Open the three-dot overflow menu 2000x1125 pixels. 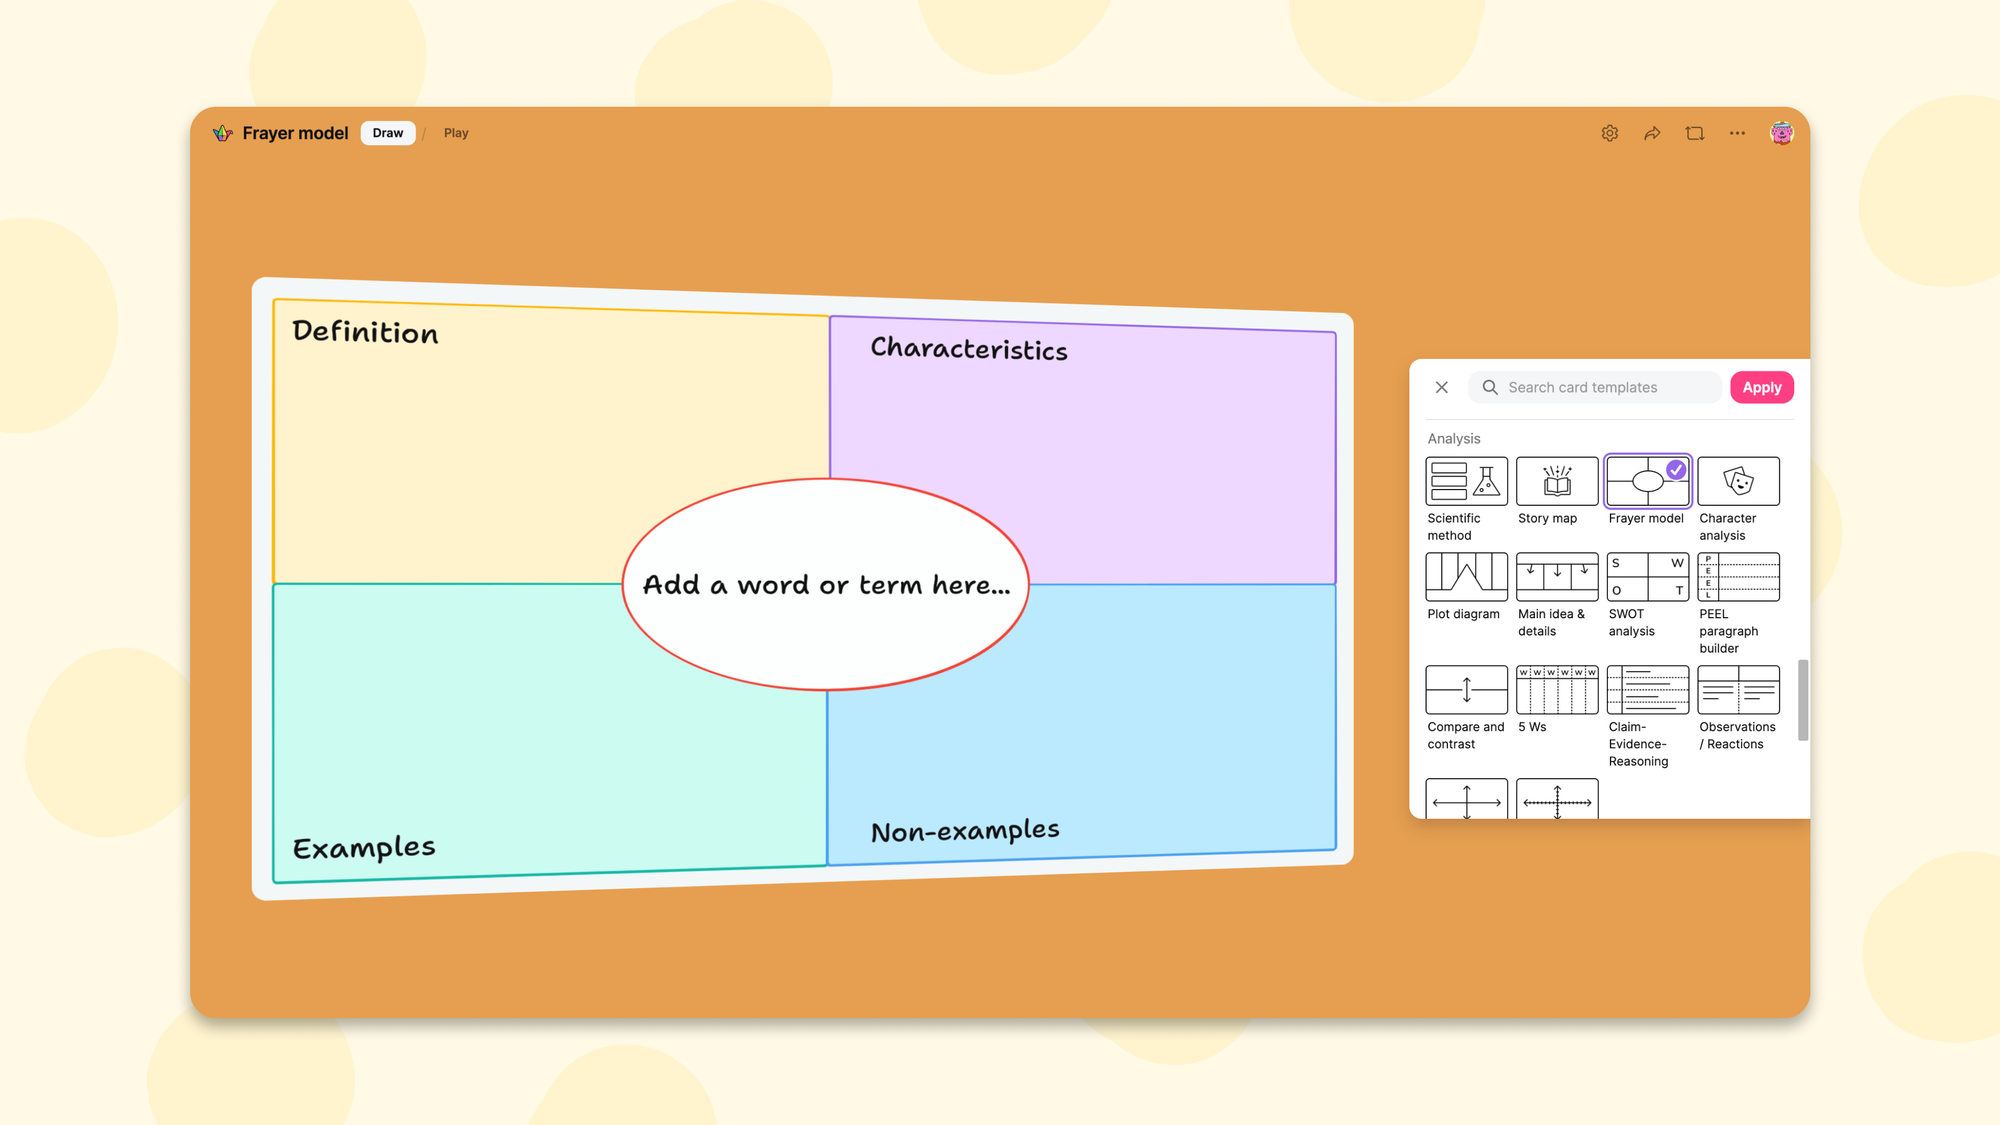tap(1737, 133)
